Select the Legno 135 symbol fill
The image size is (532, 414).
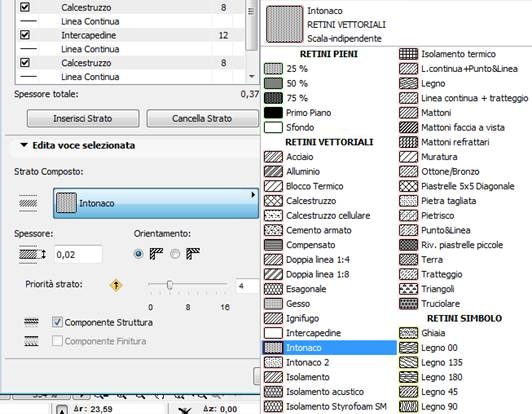click(x=408, y=362)
